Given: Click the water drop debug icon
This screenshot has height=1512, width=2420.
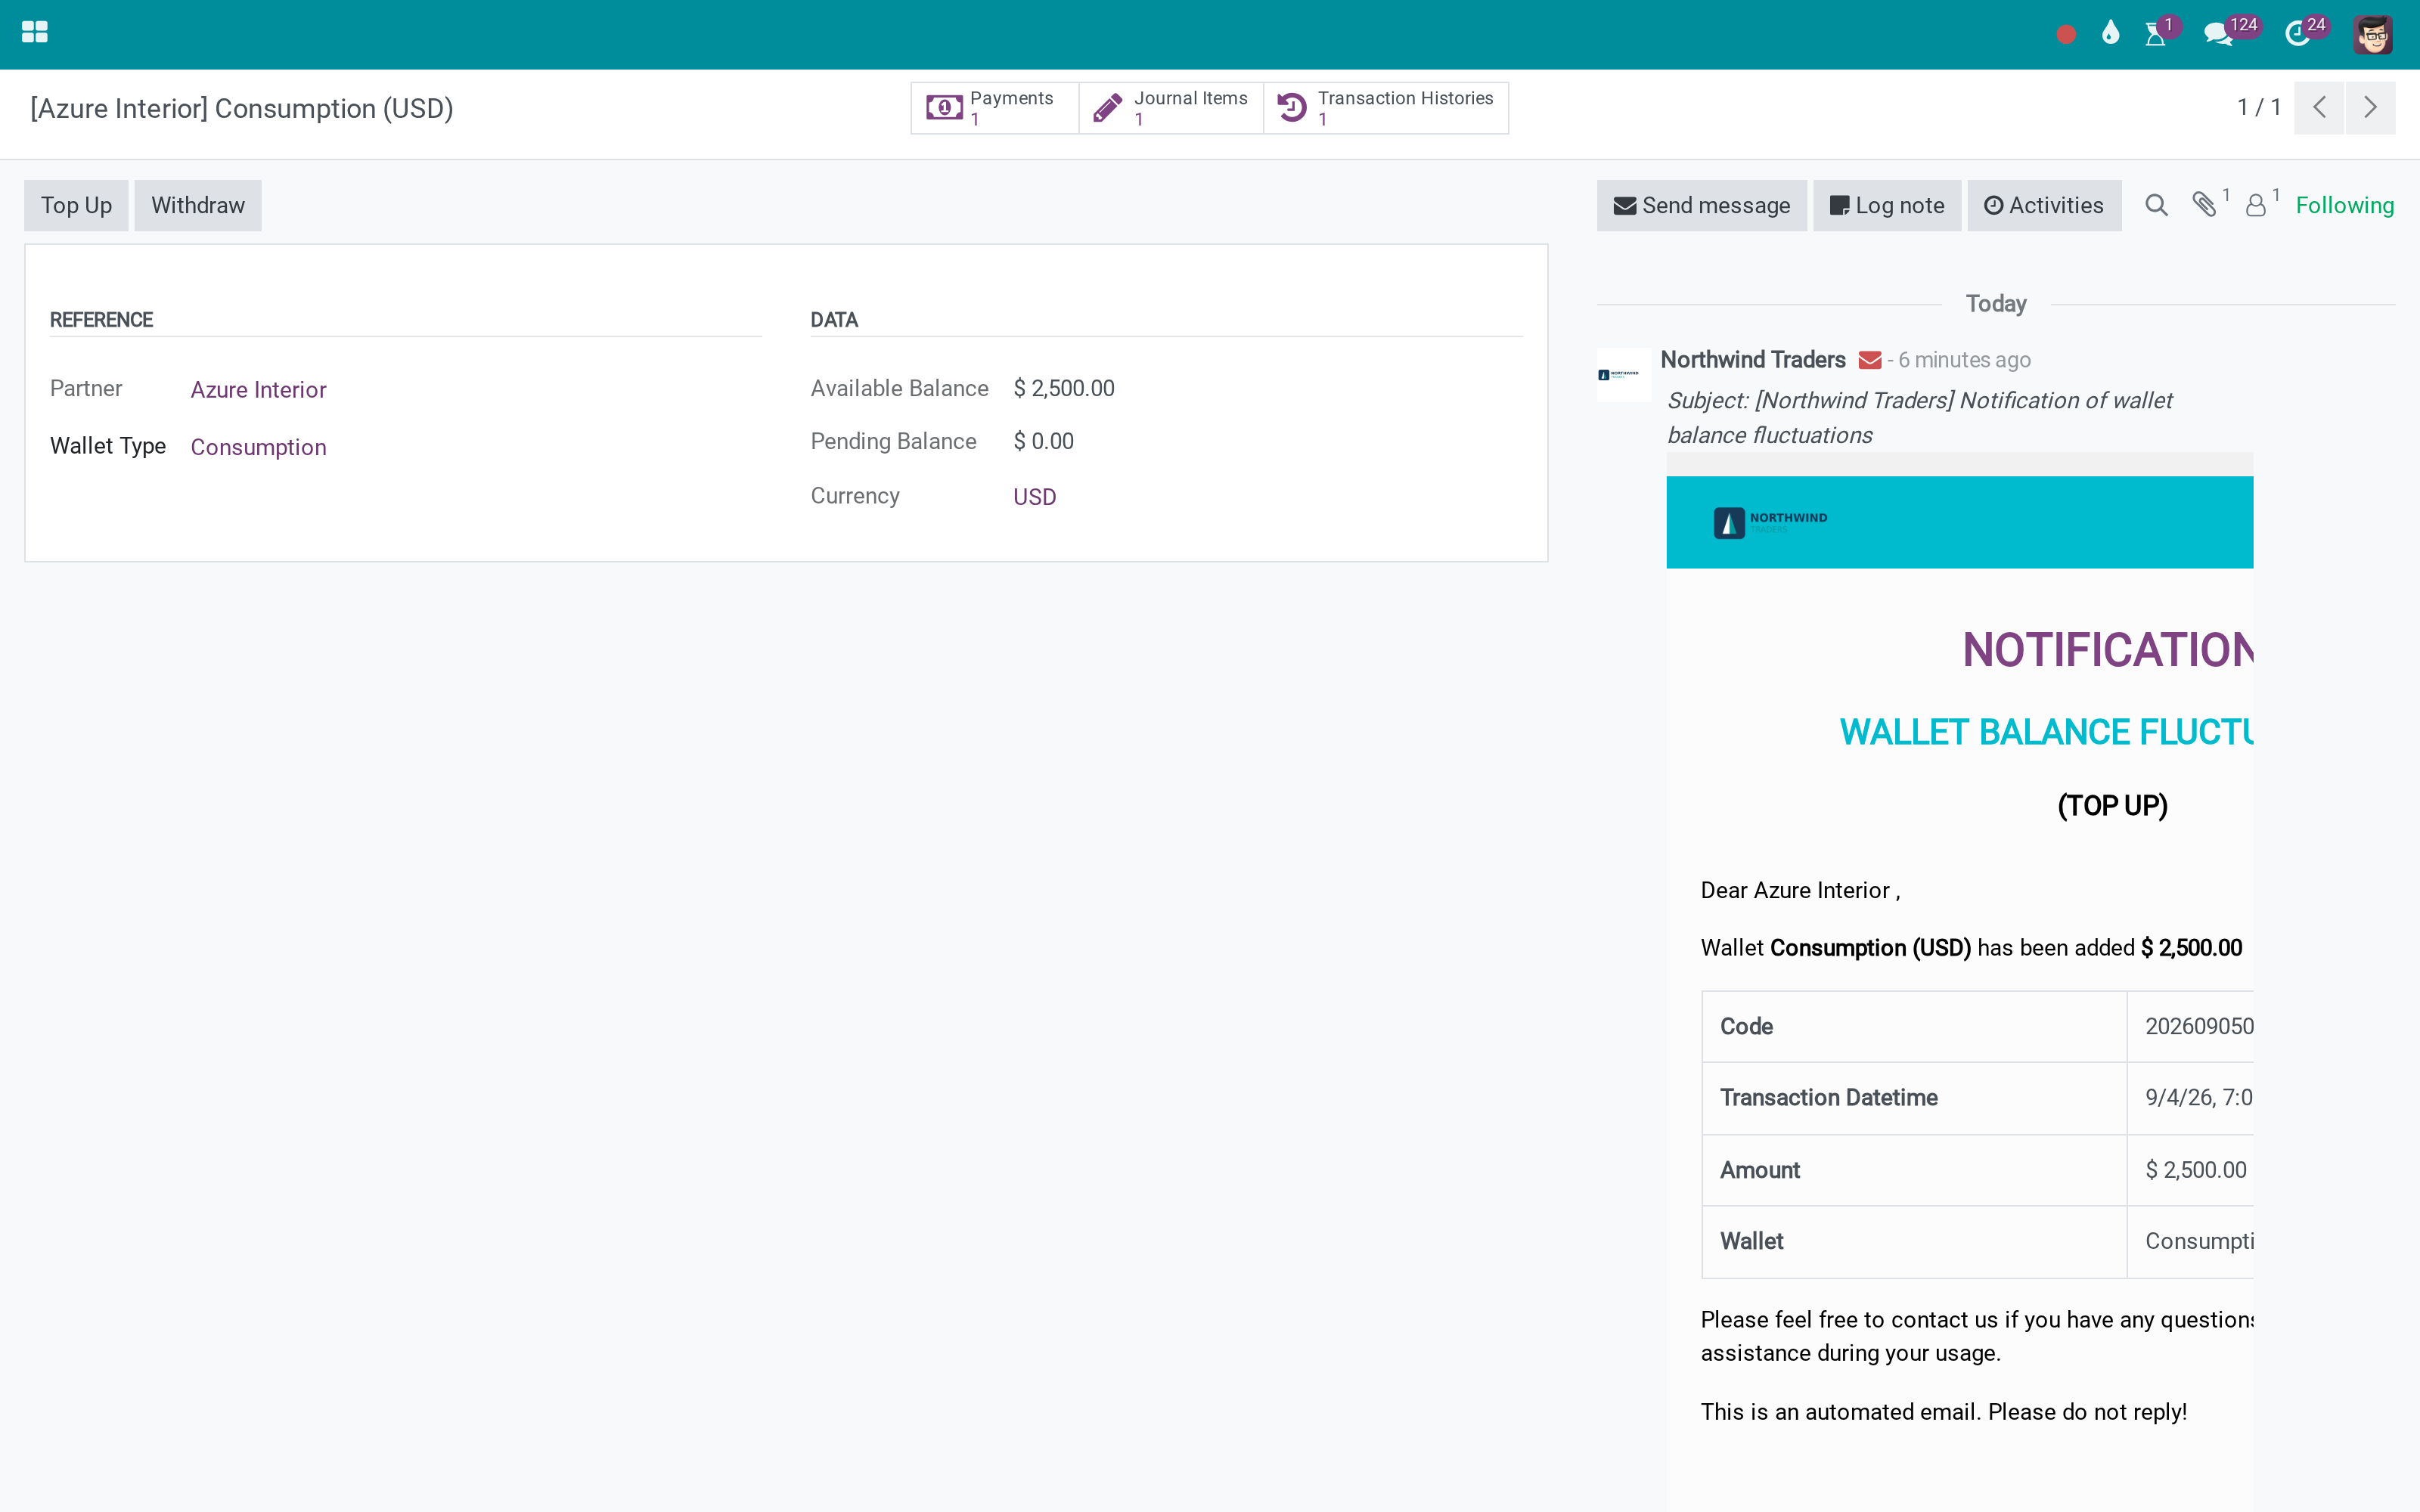Looking at the screenshot, I should 2110,33.
